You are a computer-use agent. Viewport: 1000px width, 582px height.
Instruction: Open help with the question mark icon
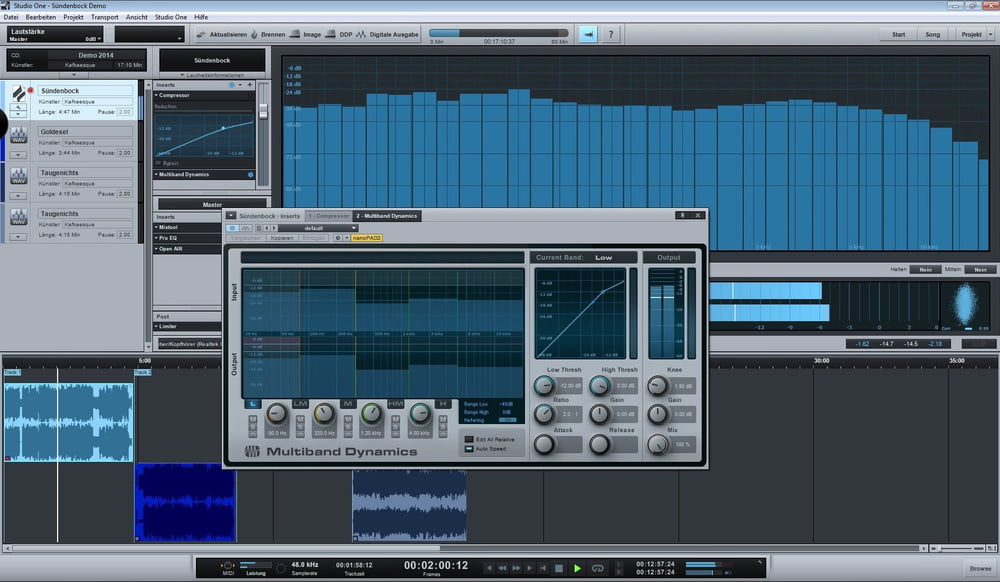tap(611, 34)
